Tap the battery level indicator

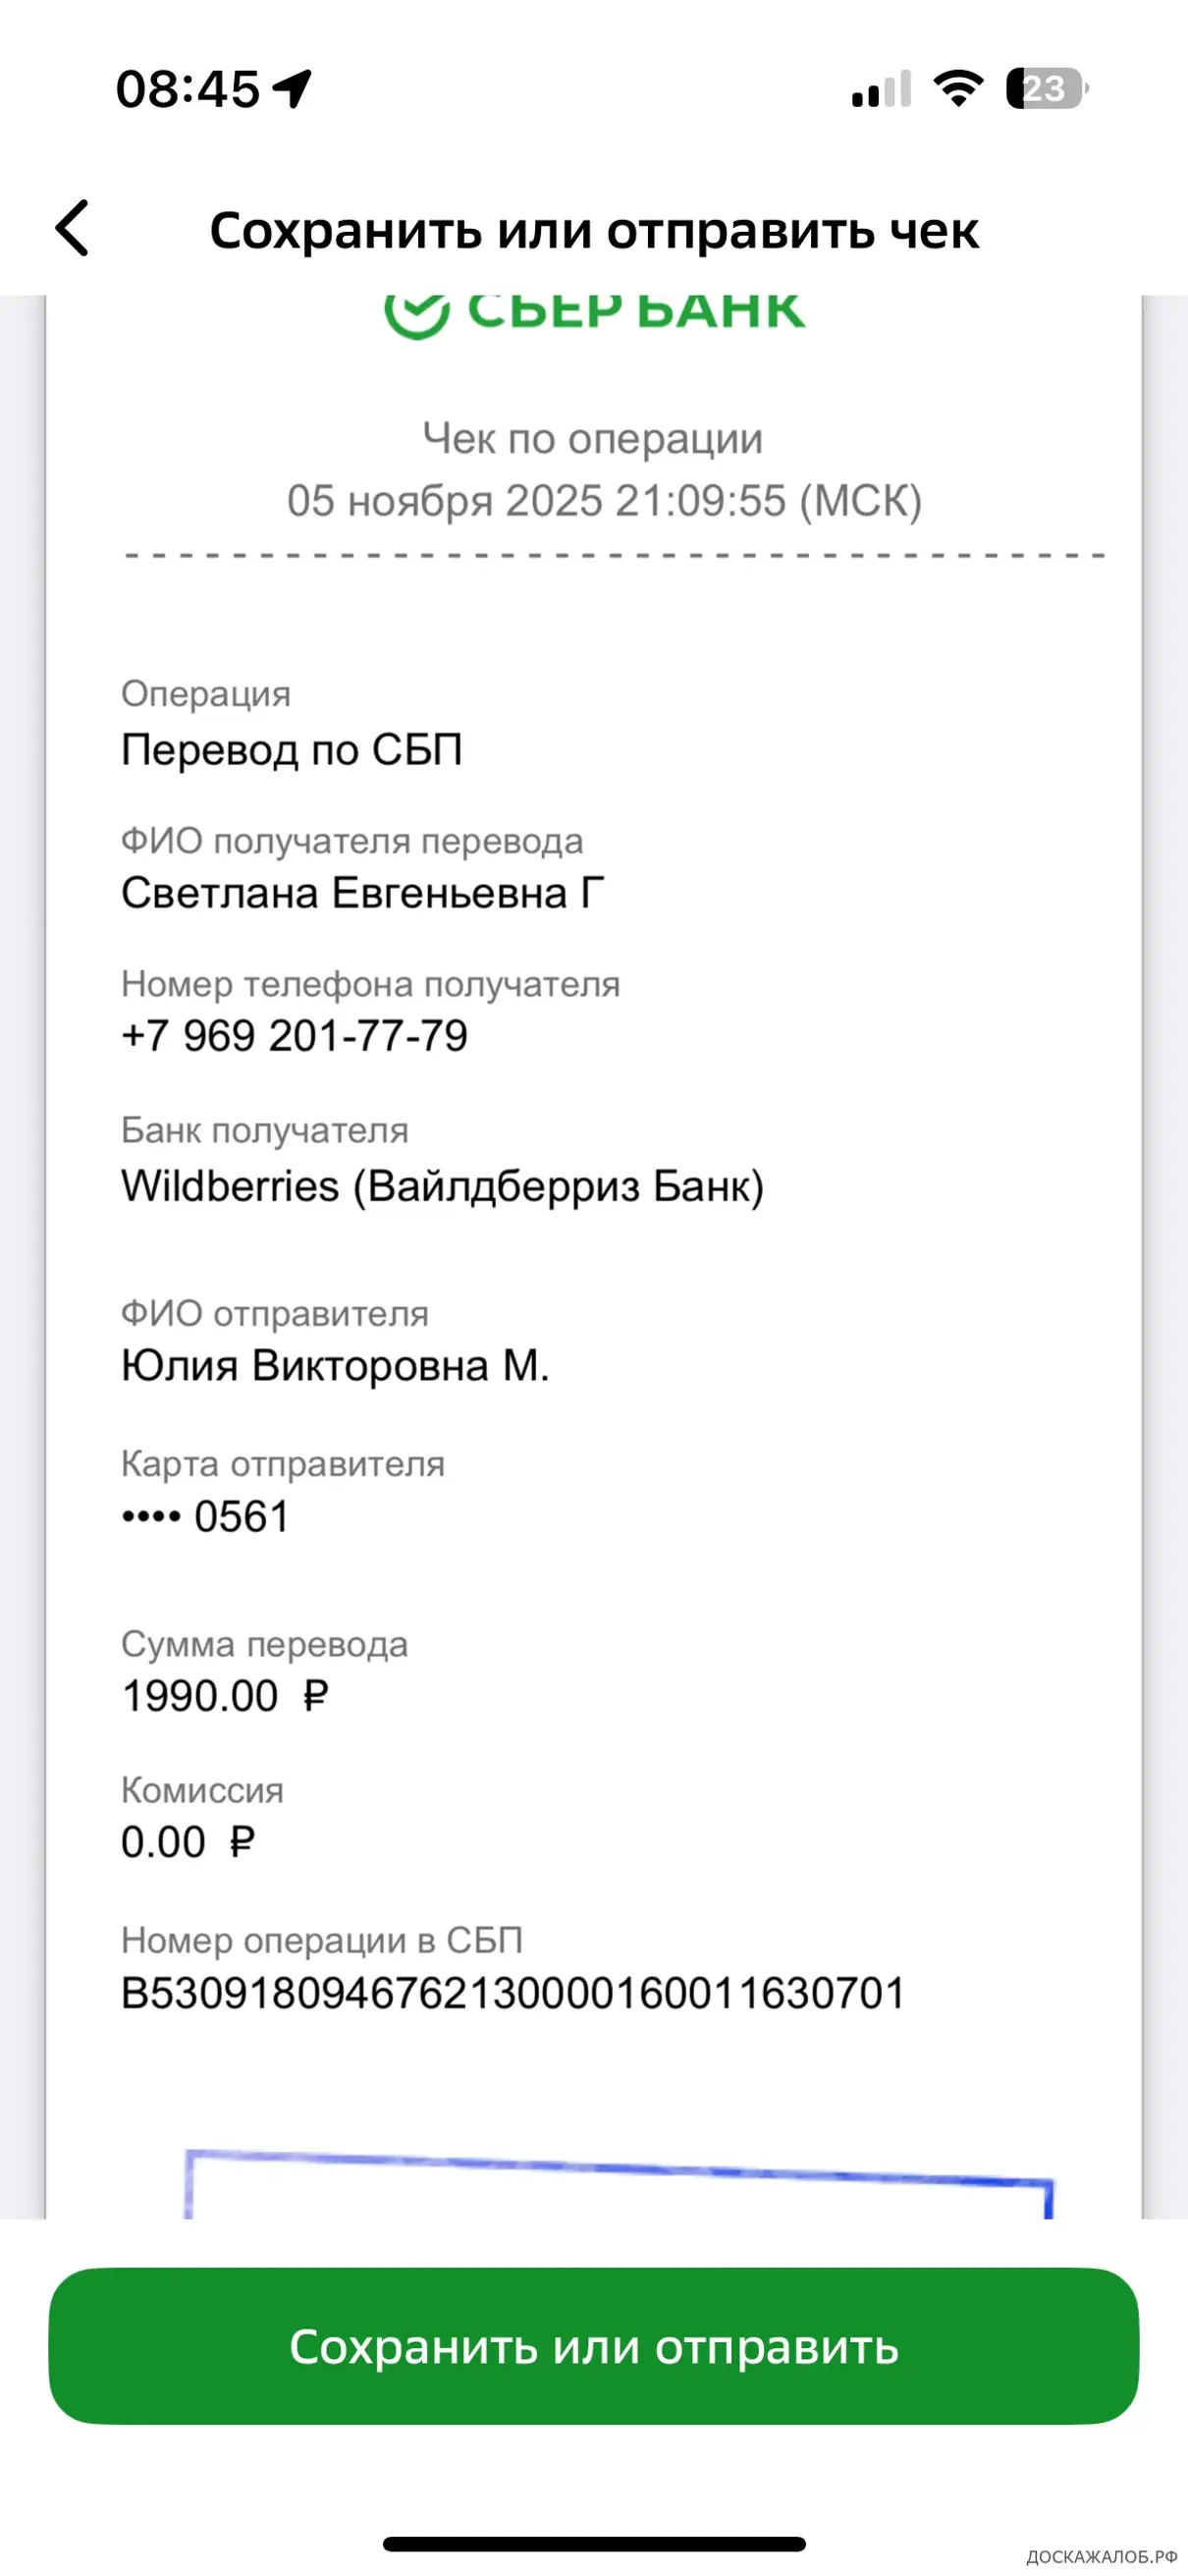pos(1046,89)
